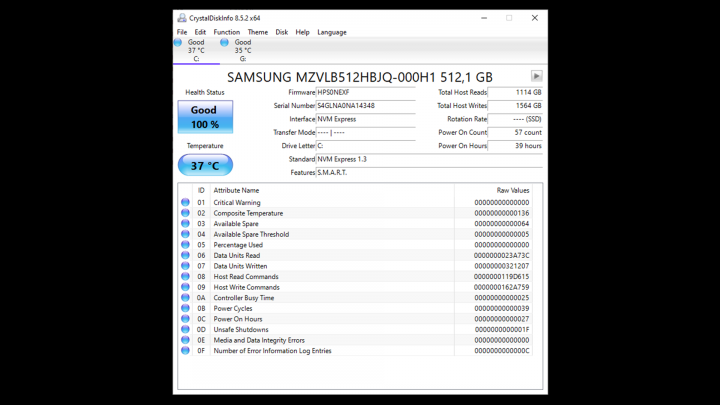The height and width of the screenshot is (405, 720).
Task: Click the status orb for Power On Hours row
Action: (x=185, y=318)
